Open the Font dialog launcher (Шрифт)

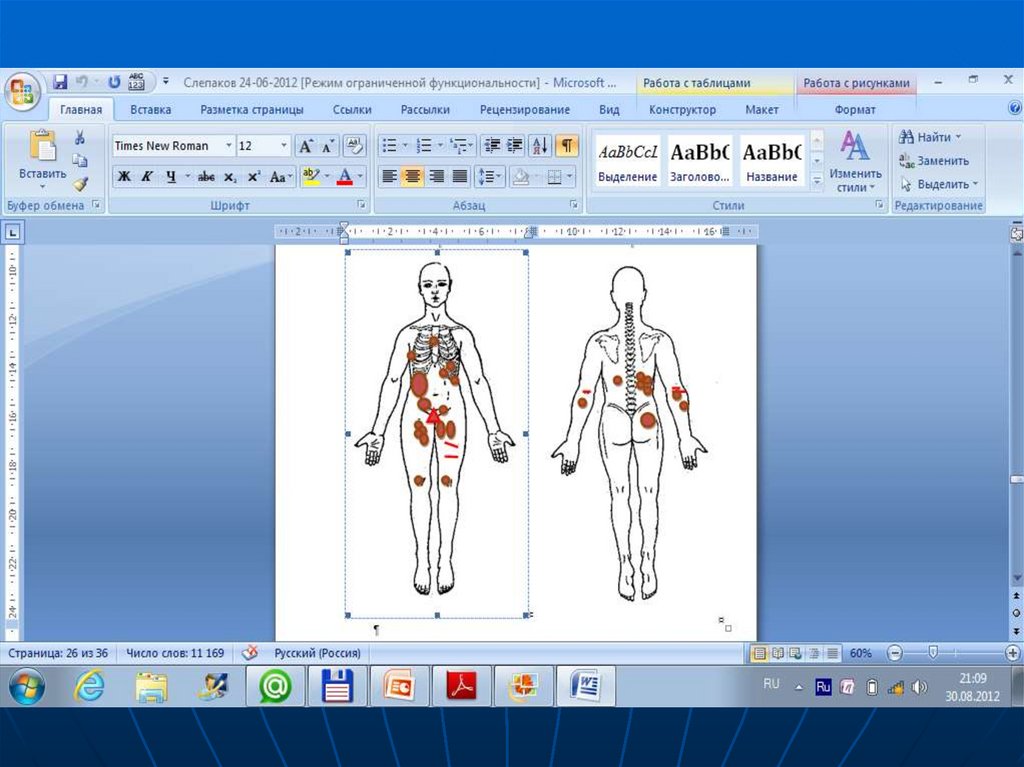click(x=361, y=205)
